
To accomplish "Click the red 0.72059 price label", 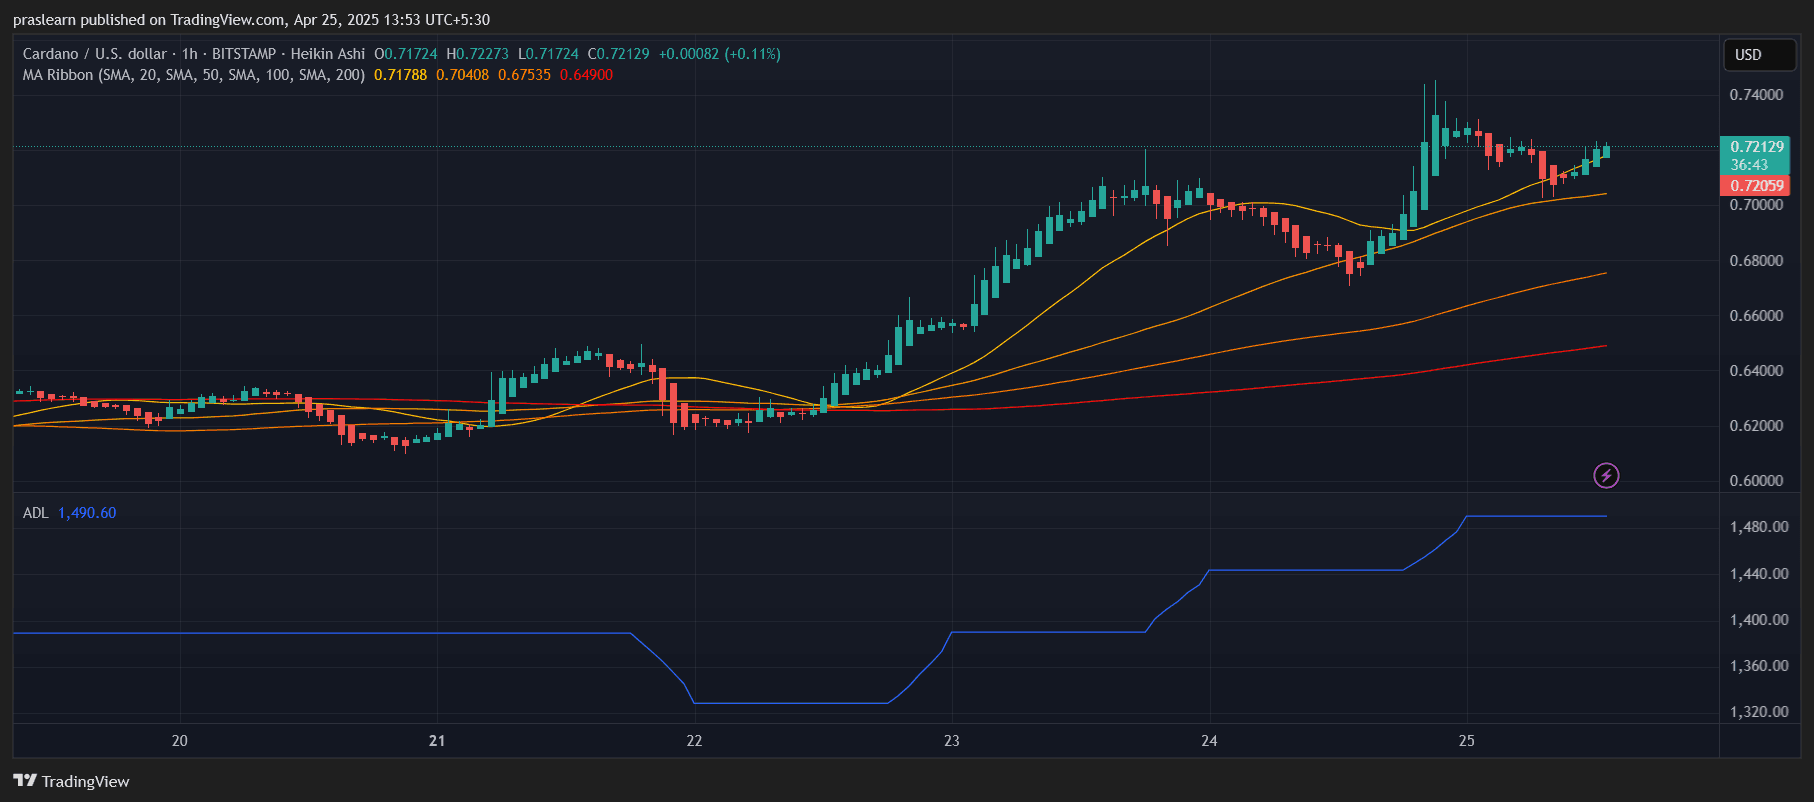I will pos(1755,186).
